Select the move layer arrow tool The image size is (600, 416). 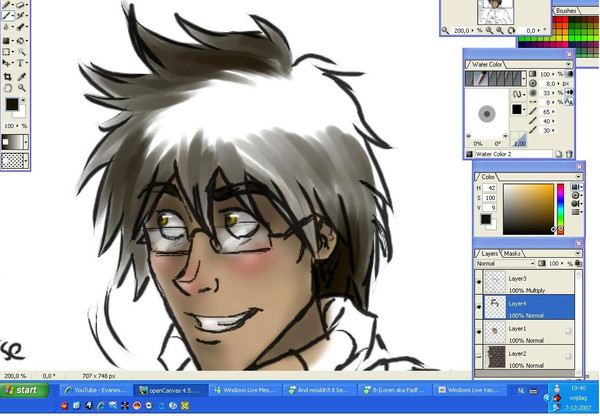[7, 63]
